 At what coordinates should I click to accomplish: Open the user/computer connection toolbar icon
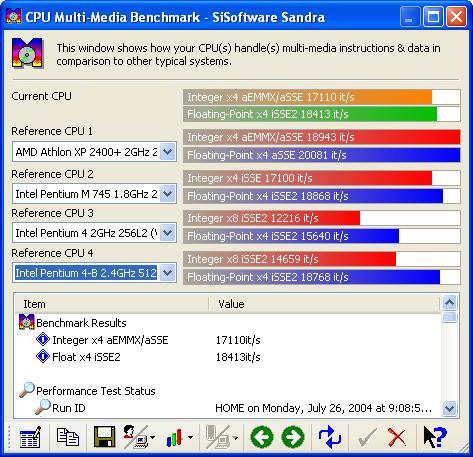[136, 437]
